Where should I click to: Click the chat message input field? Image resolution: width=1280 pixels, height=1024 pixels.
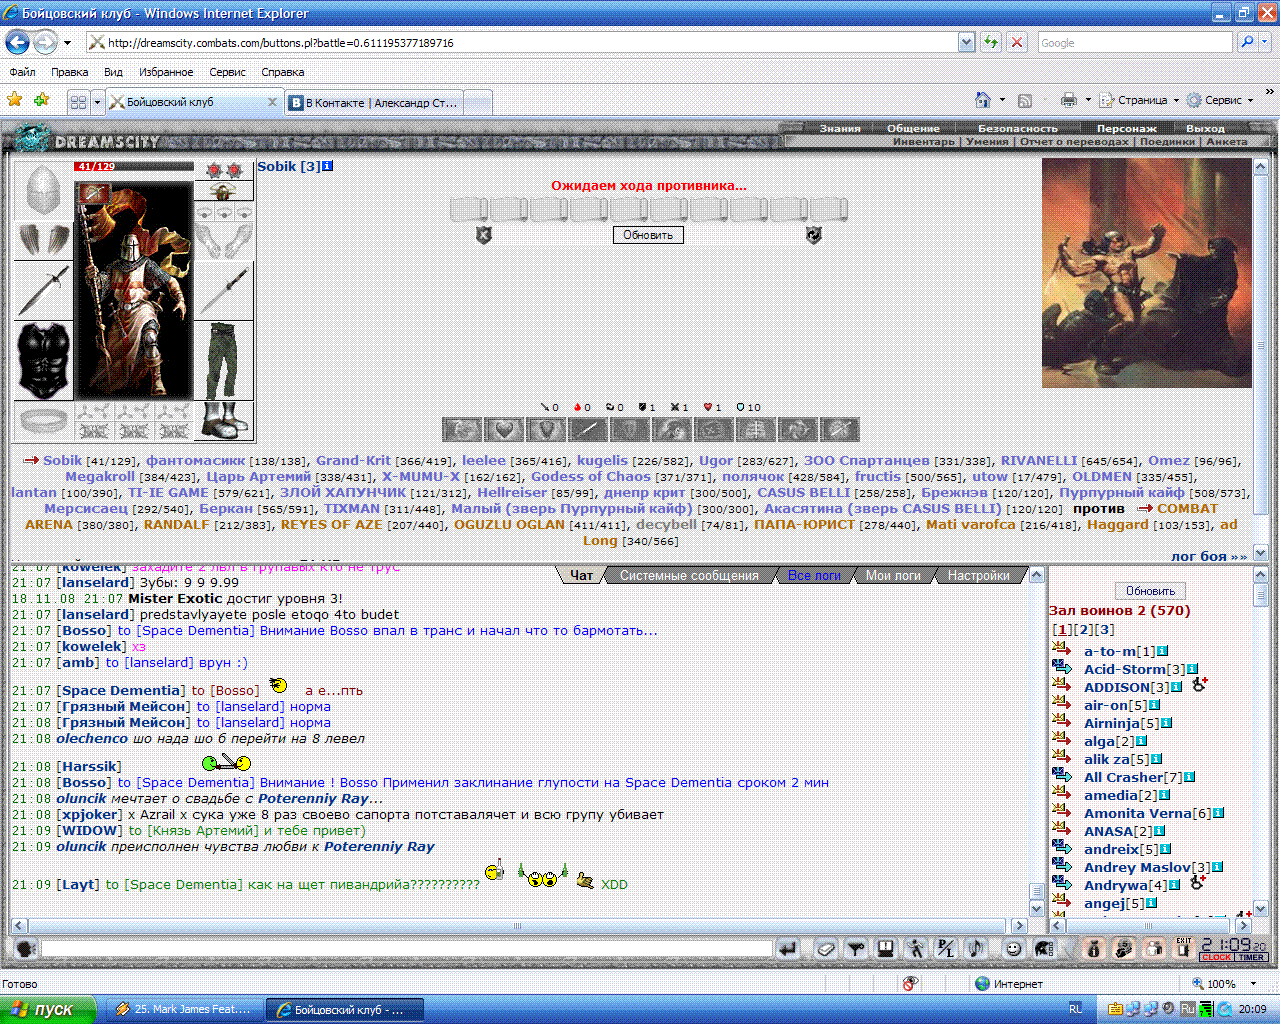tap(407, 948)
